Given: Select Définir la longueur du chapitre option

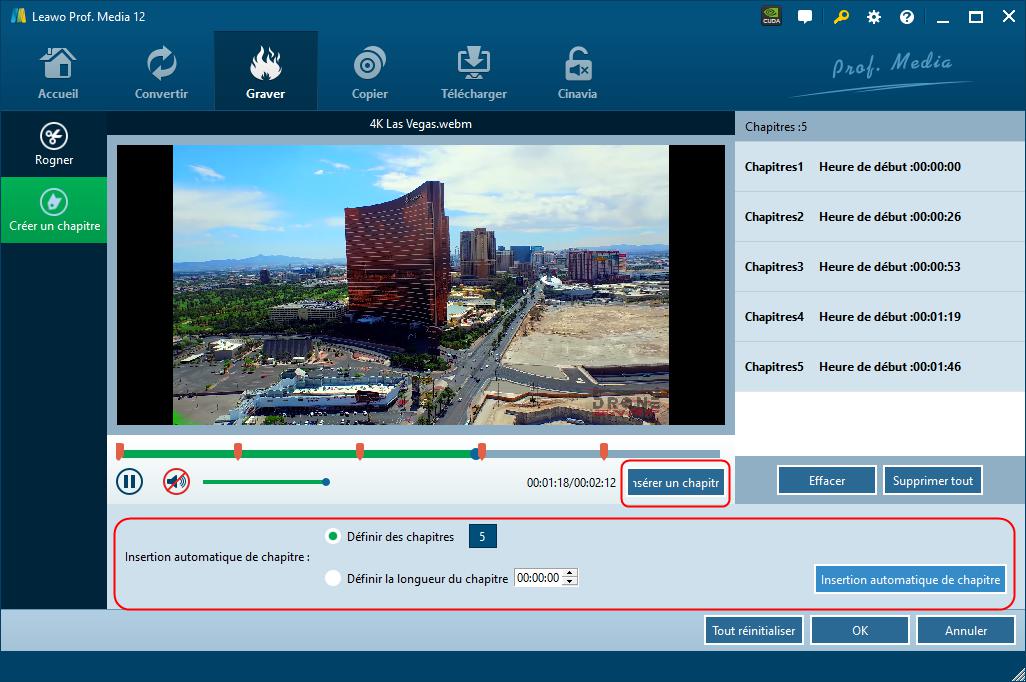Looking at the screenshot, I should coord(333,578).
